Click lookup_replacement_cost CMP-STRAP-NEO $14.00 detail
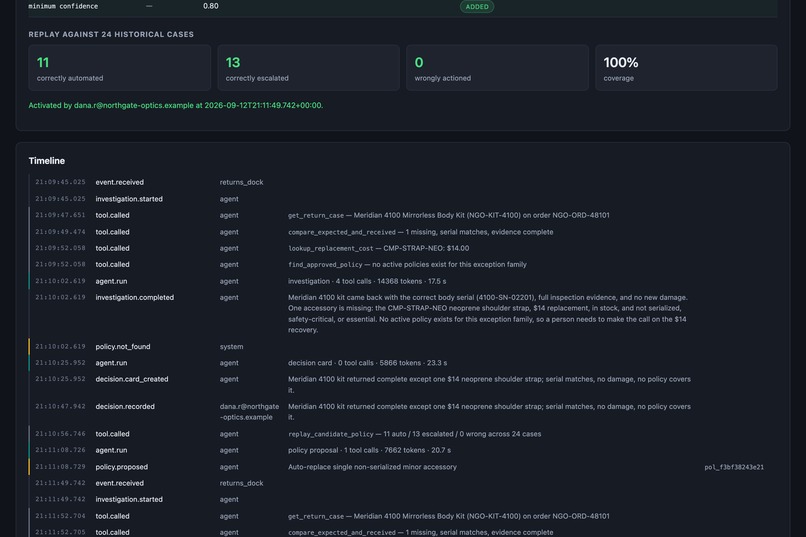 point(378,248)
